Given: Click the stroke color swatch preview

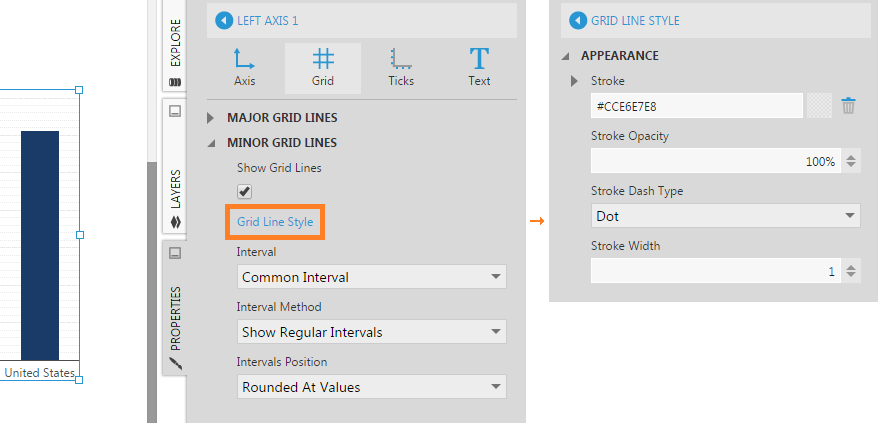Looking at the screenshot, I should click(820, 105).
